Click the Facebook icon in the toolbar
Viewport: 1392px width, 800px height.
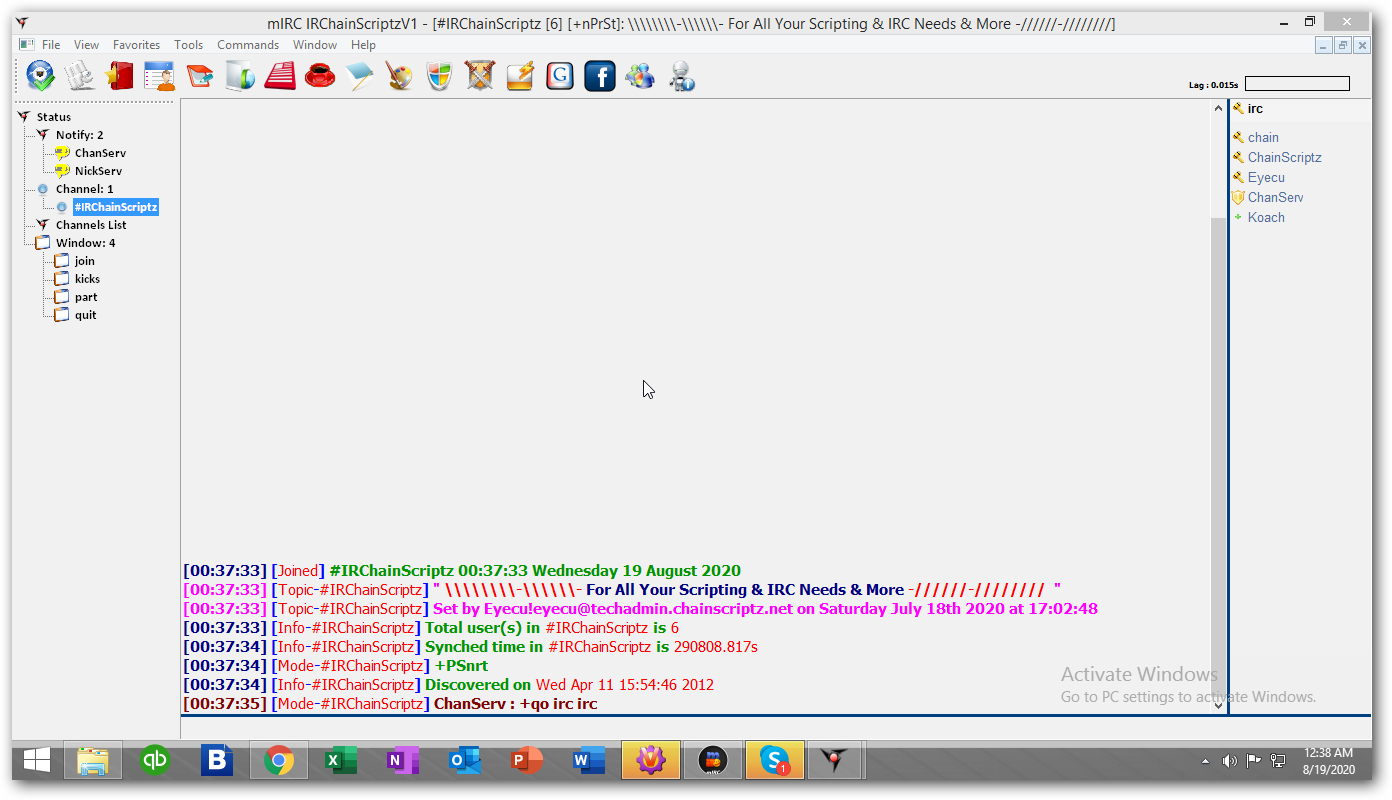pos(599,76)
